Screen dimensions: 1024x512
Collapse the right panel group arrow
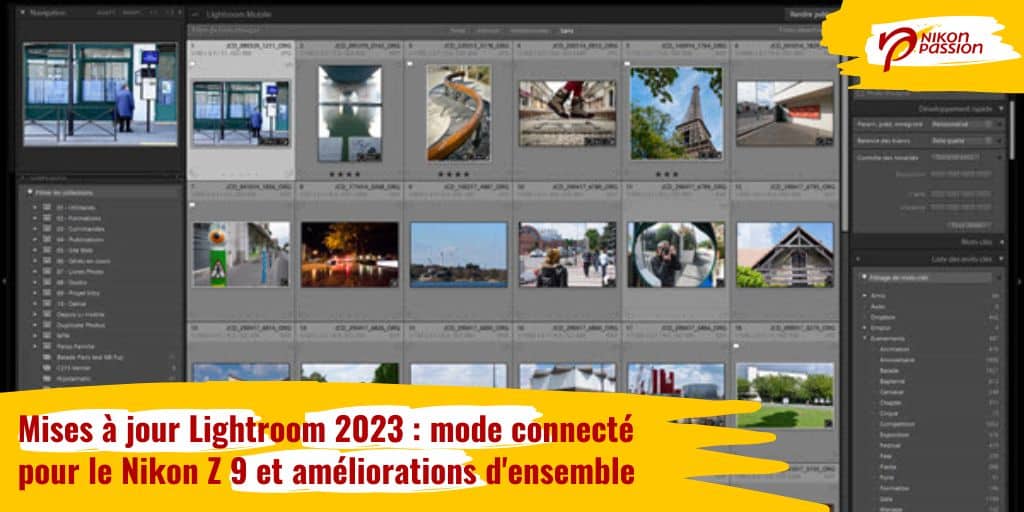(x=1019, y=281)
